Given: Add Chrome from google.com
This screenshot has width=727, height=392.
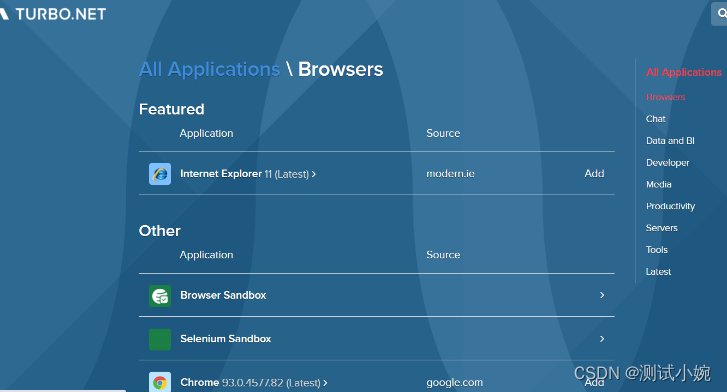Looking at the screenshot, I should pos(594,383).
